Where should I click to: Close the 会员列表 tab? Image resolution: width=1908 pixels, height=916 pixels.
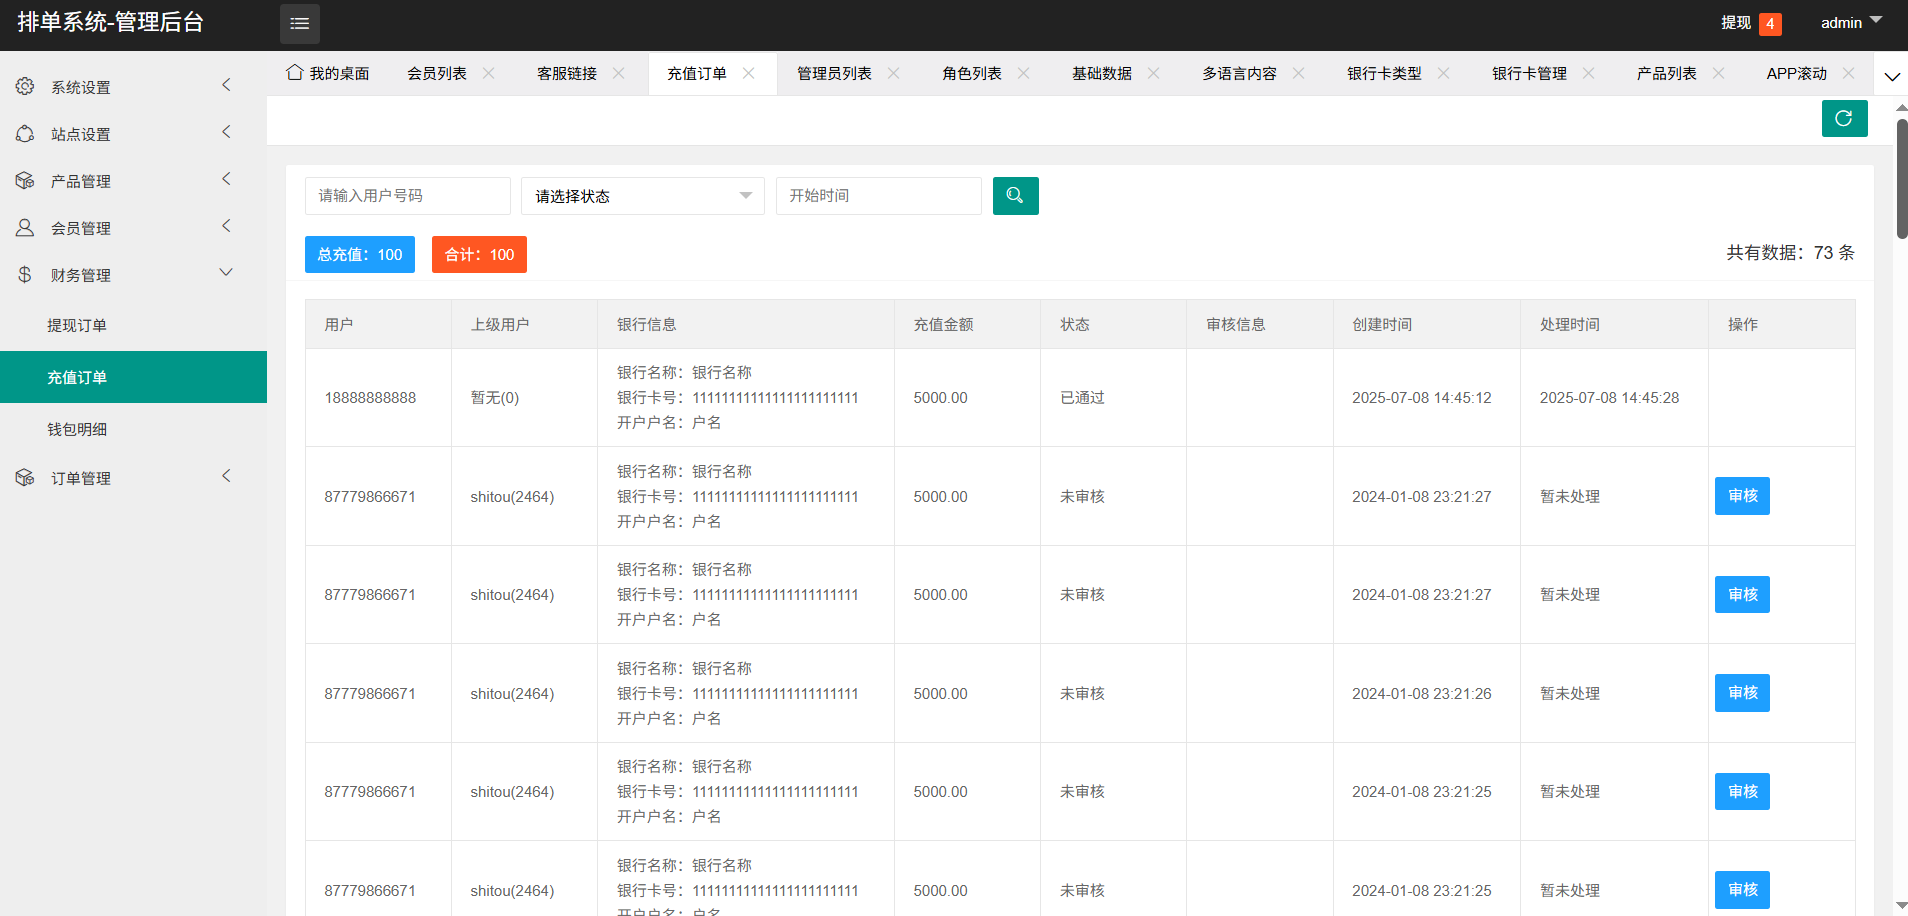(x=489, y=73)
